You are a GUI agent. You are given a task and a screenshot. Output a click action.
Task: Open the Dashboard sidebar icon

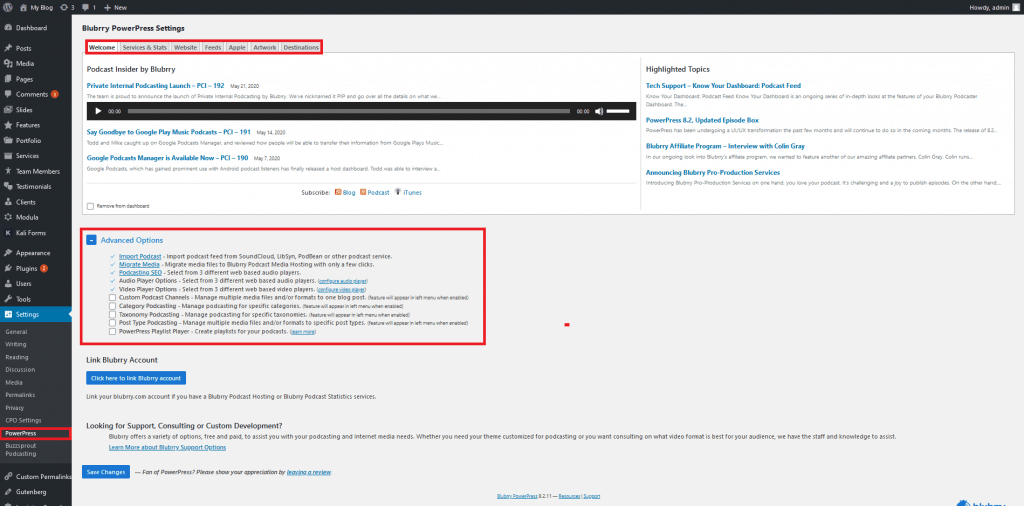click(8, 28)
